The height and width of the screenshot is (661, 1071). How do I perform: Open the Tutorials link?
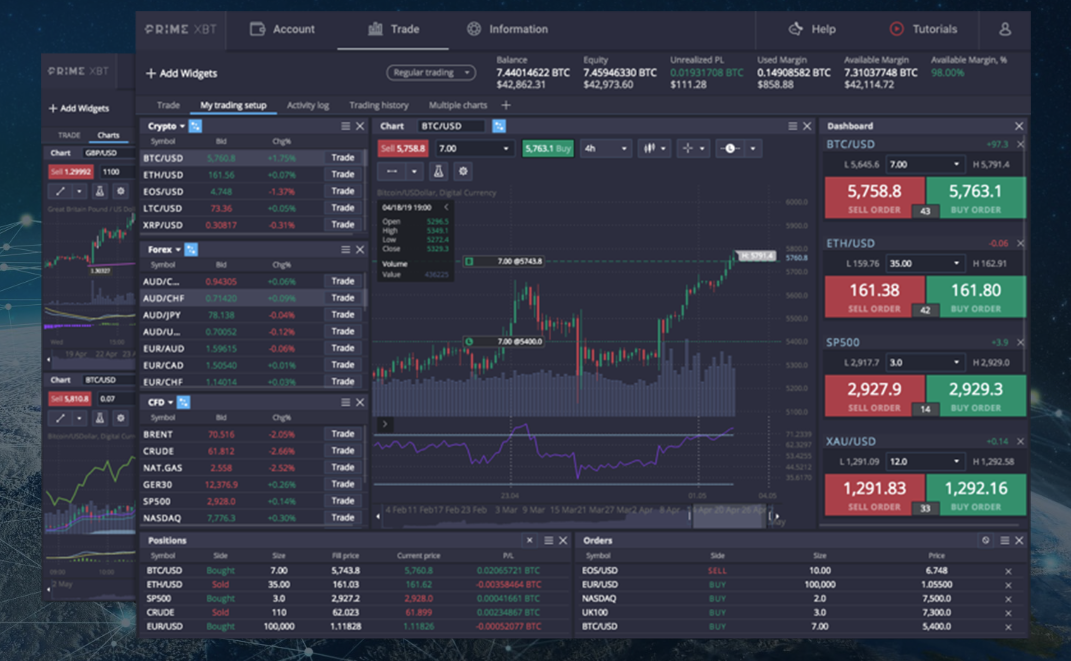pos(923,29)
